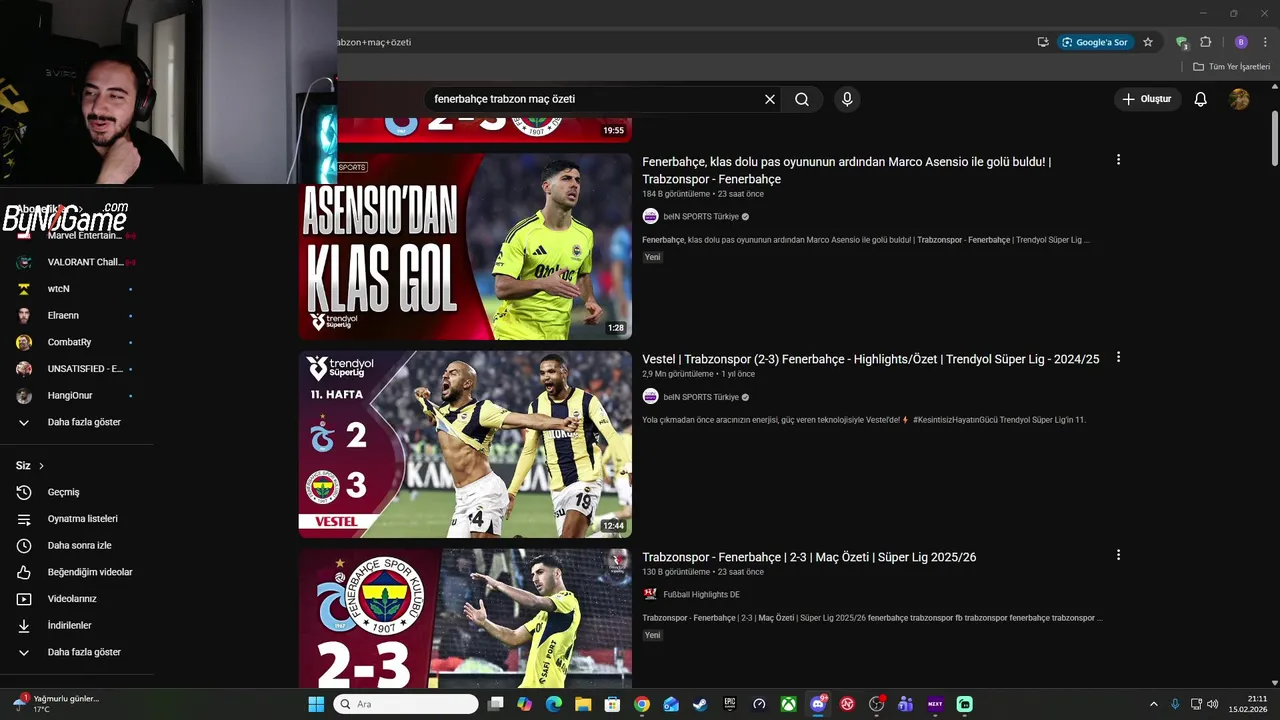Expand subscriptions with Daha fazla göster under HangiOnur
Image resolution: width=1280 pixels, height=720 pixels.
76,422
